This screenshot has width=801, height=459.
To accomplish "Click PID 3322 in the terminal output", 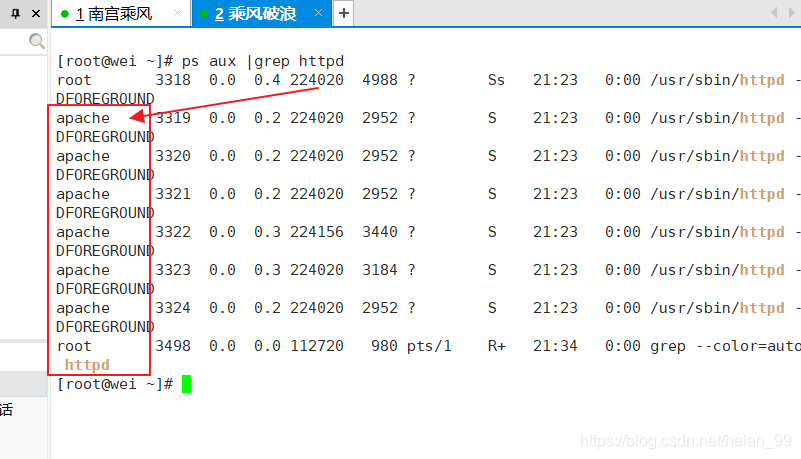I will pyautogui.click(x=173, y=232).
